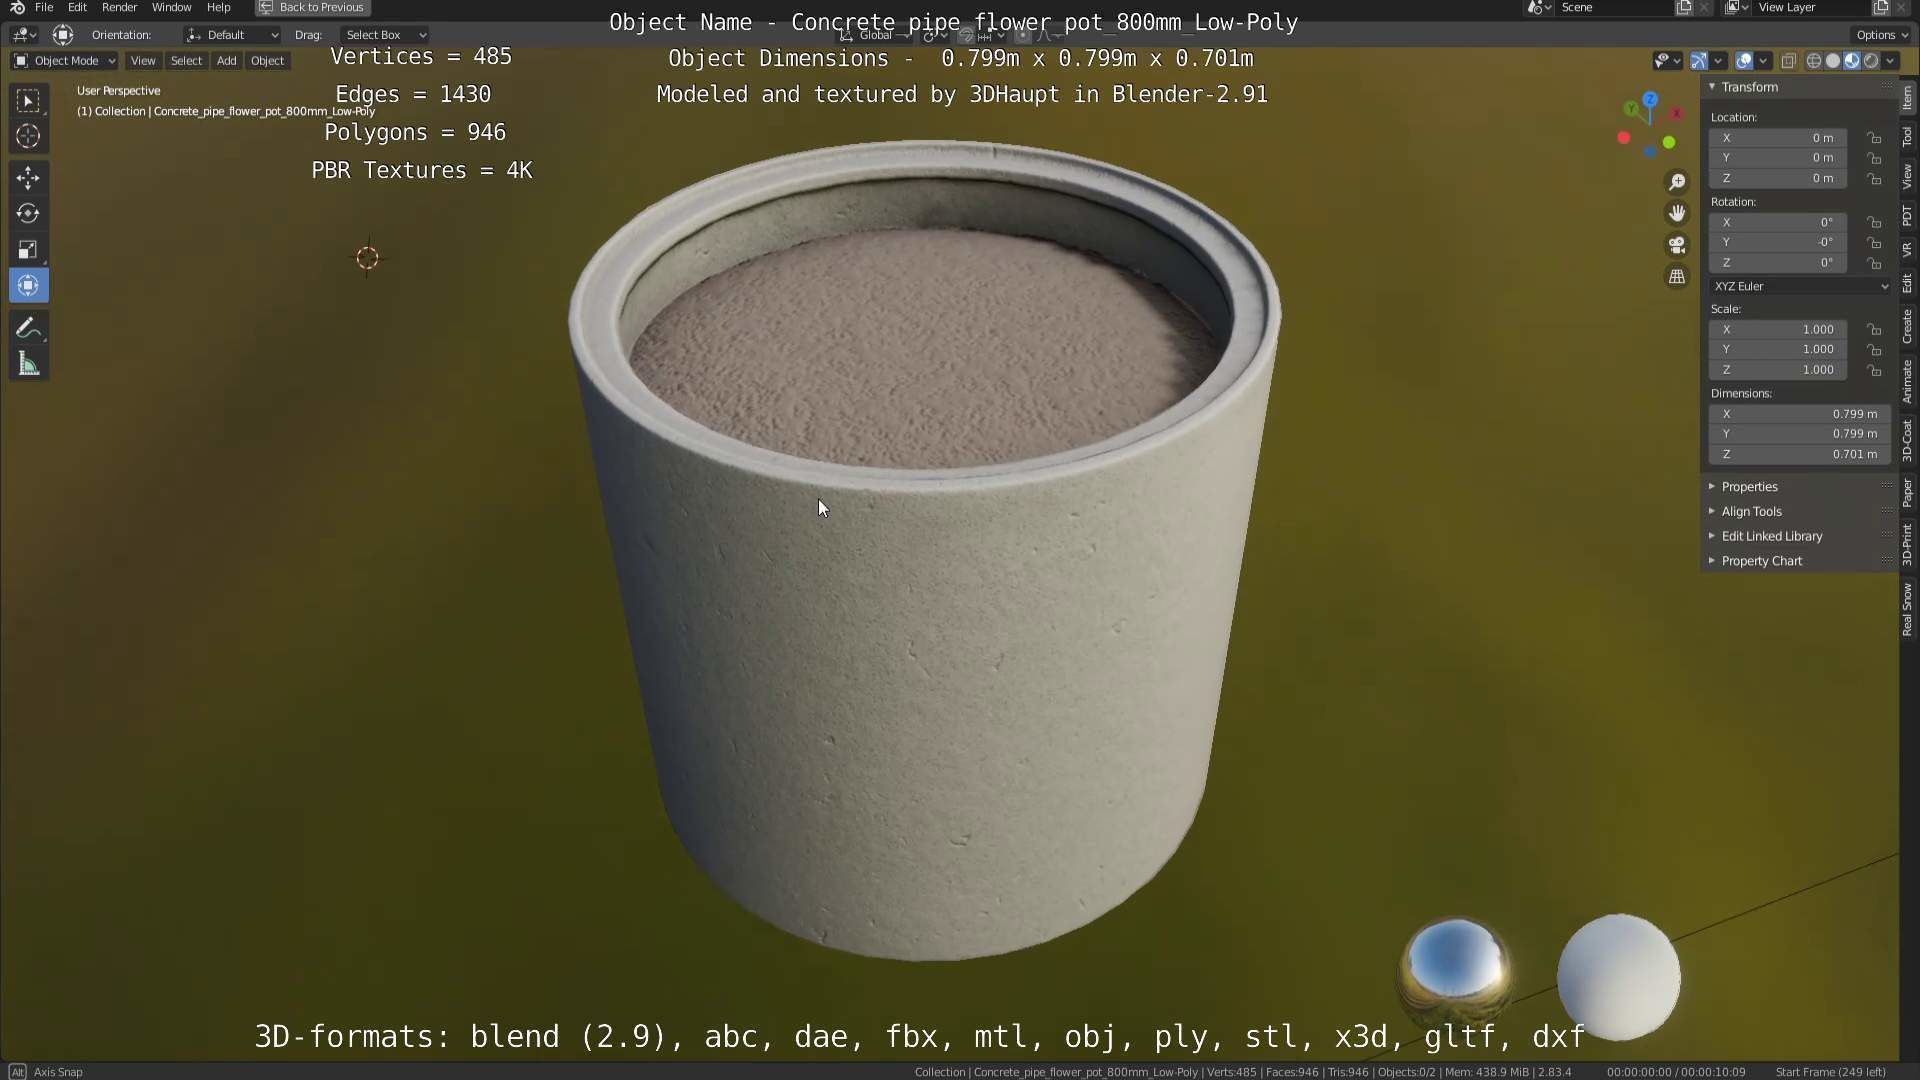Select the Select Box tool
The image size is (1920, 1080).
coord(28,100)
